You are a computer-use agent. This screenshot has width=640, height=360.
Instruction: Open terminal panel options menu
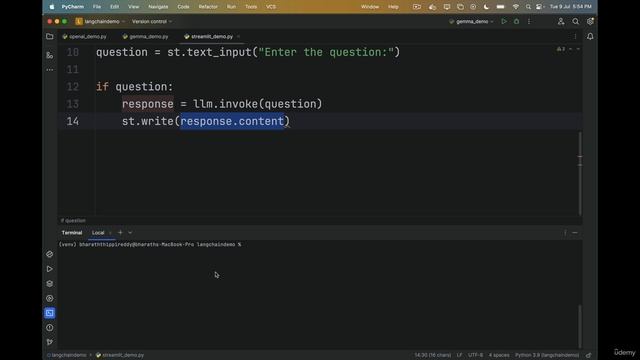[x=565, y=233]
